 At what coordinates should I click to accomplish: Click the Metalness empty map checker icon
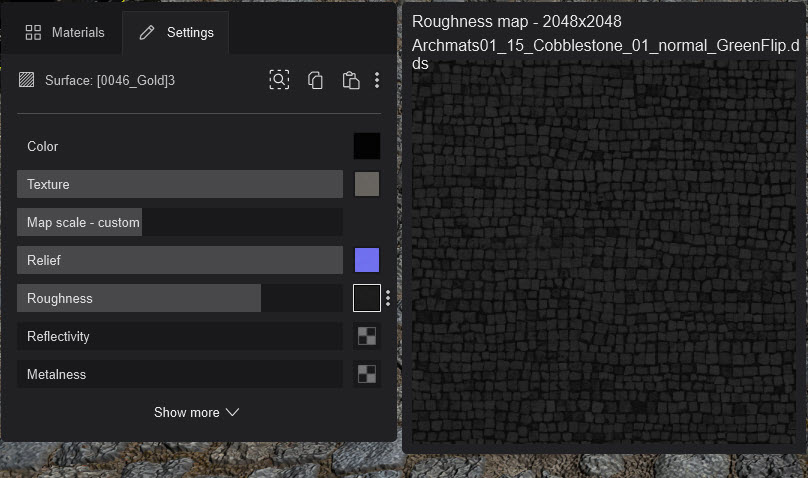click(367, 375)
